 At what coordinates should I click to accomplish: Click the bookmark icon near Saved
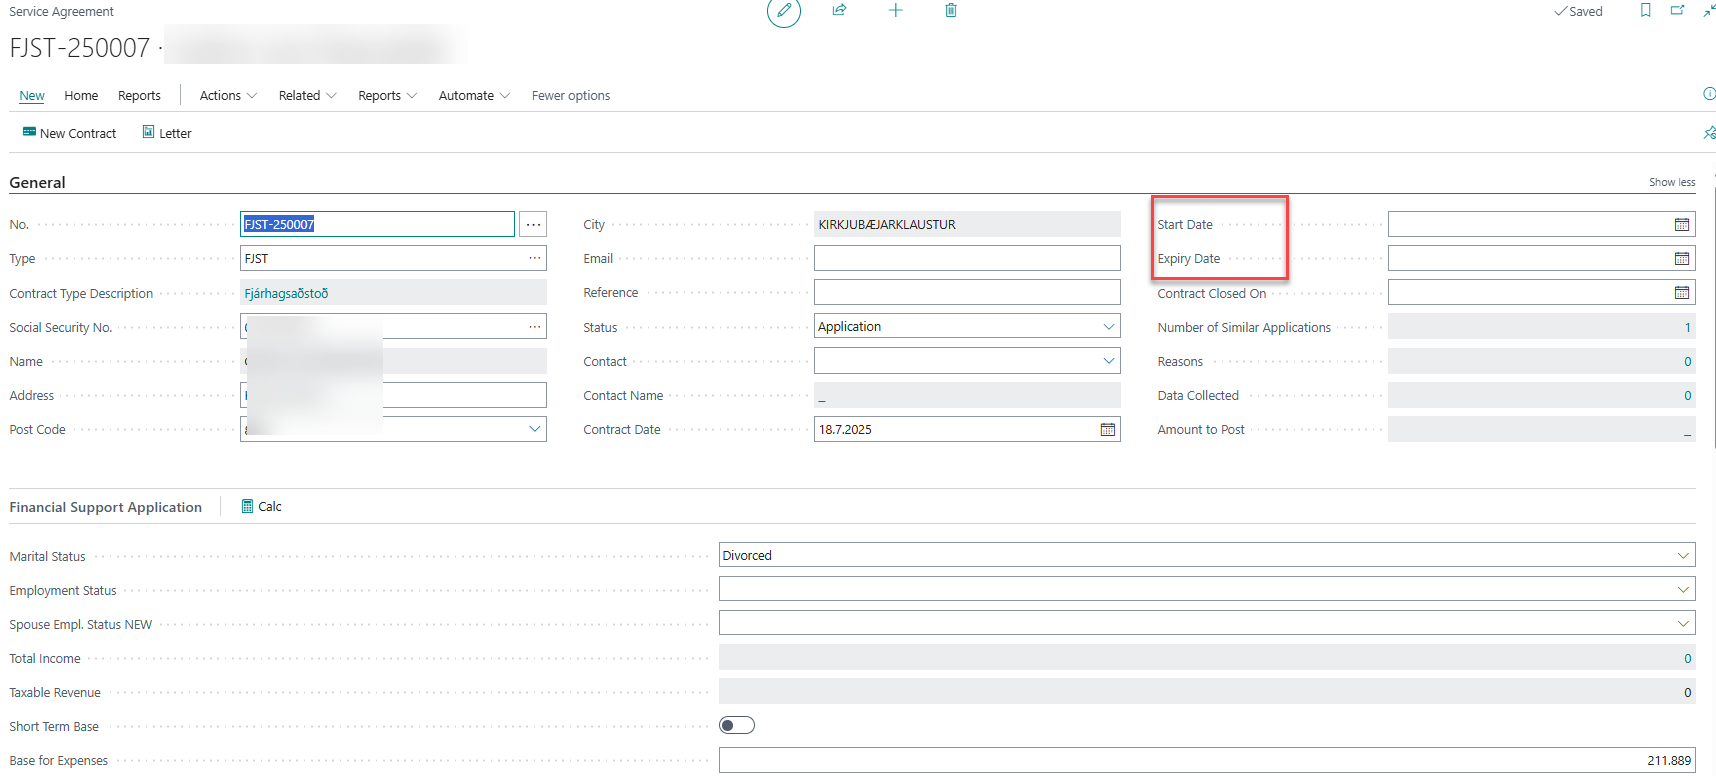(1645, 10)
